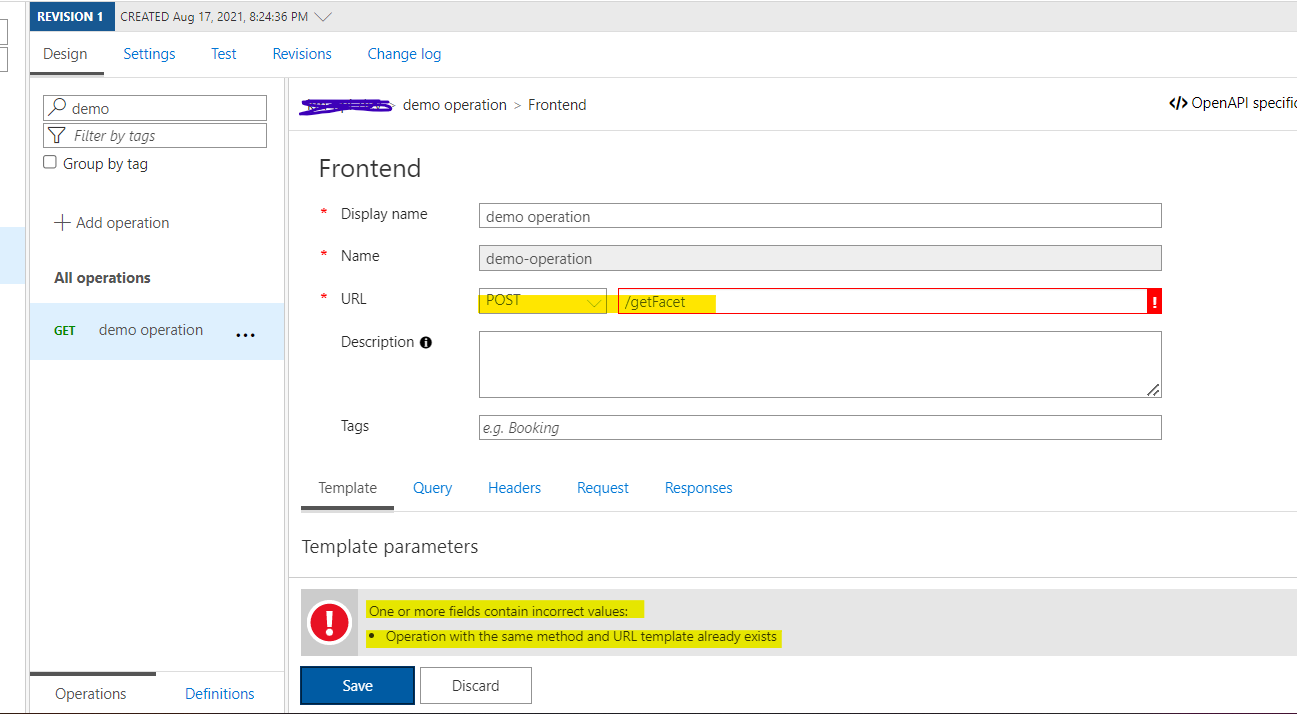Enable the Group by tag checkbox
The image size is (1297, 714).
[x=49, y=161]
